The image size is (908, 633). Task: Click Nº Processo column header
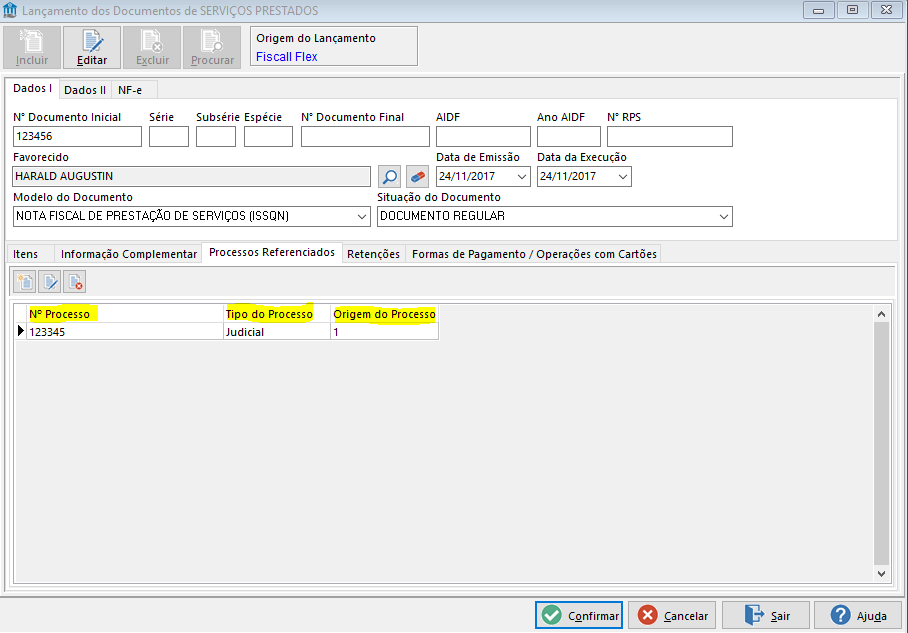click(125, 314)
